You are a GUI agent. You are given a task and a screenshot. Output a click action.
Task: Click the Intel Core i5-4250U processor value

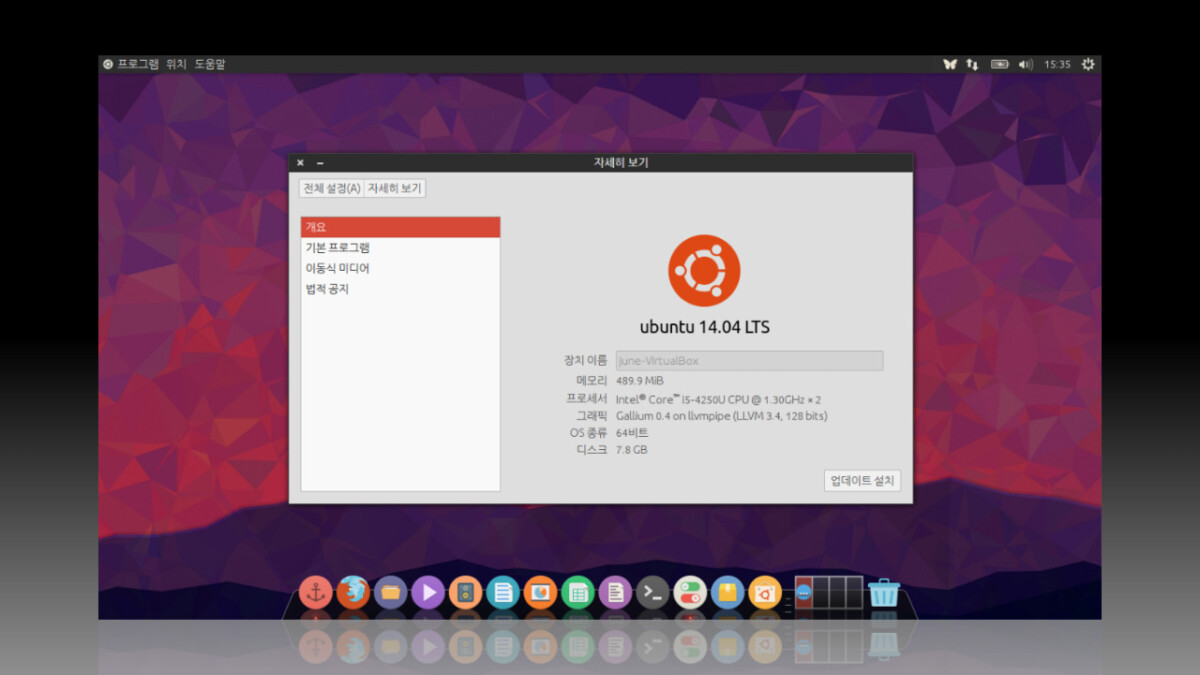click(719, 399)
